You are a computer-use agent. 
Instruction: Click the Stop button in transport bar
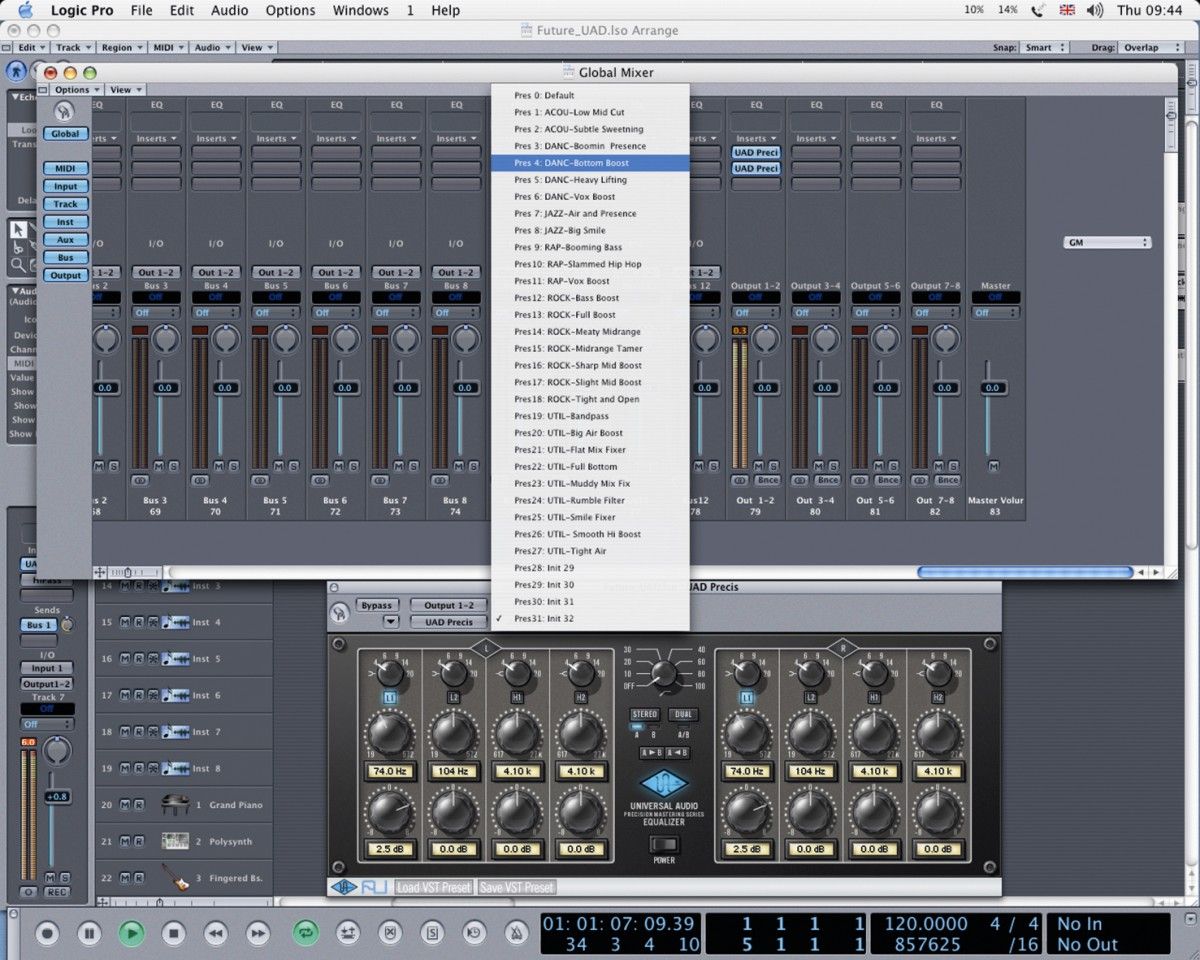coord(173,934)
